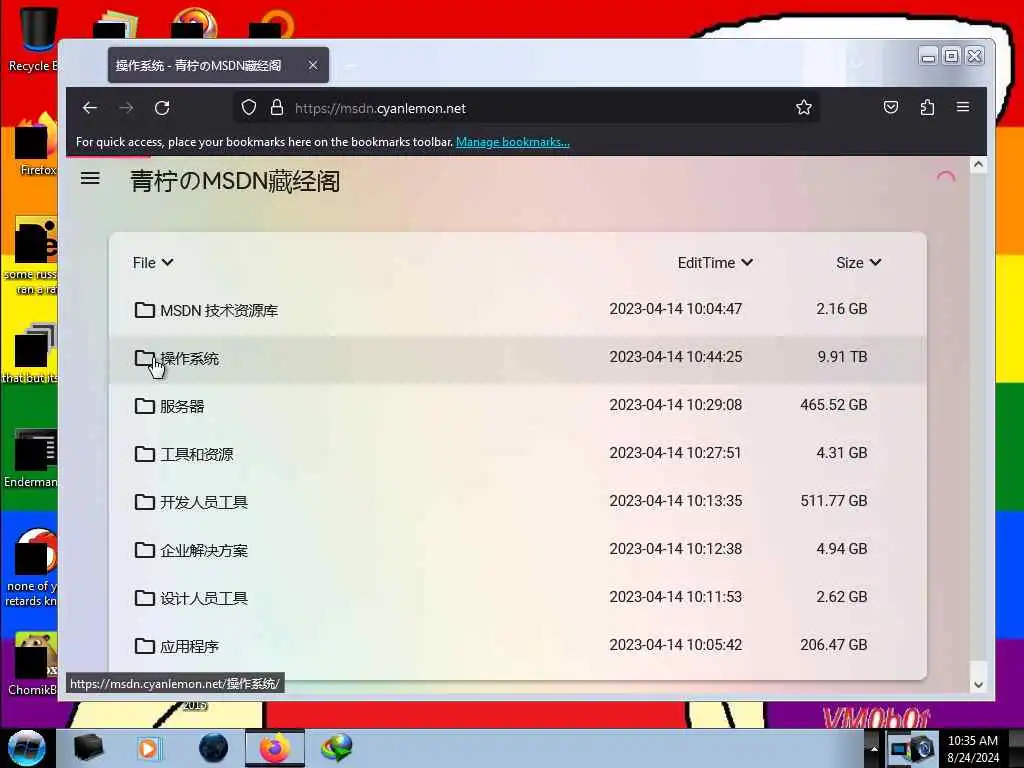
Task: Click the dark sphere taskbar icon
Action: [213, 748]
